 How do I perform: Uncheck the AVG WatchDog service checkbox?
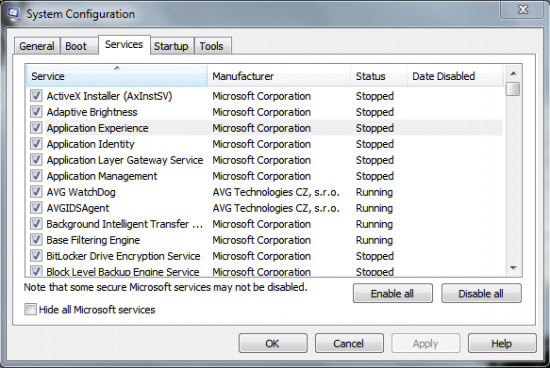pos(36,192)
